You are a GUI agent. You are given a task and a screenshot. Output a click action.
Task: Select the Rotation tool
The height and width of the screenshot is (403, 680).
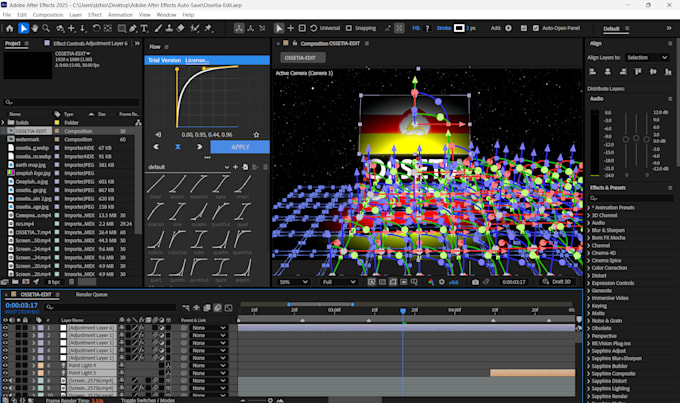tap(96, 29)
